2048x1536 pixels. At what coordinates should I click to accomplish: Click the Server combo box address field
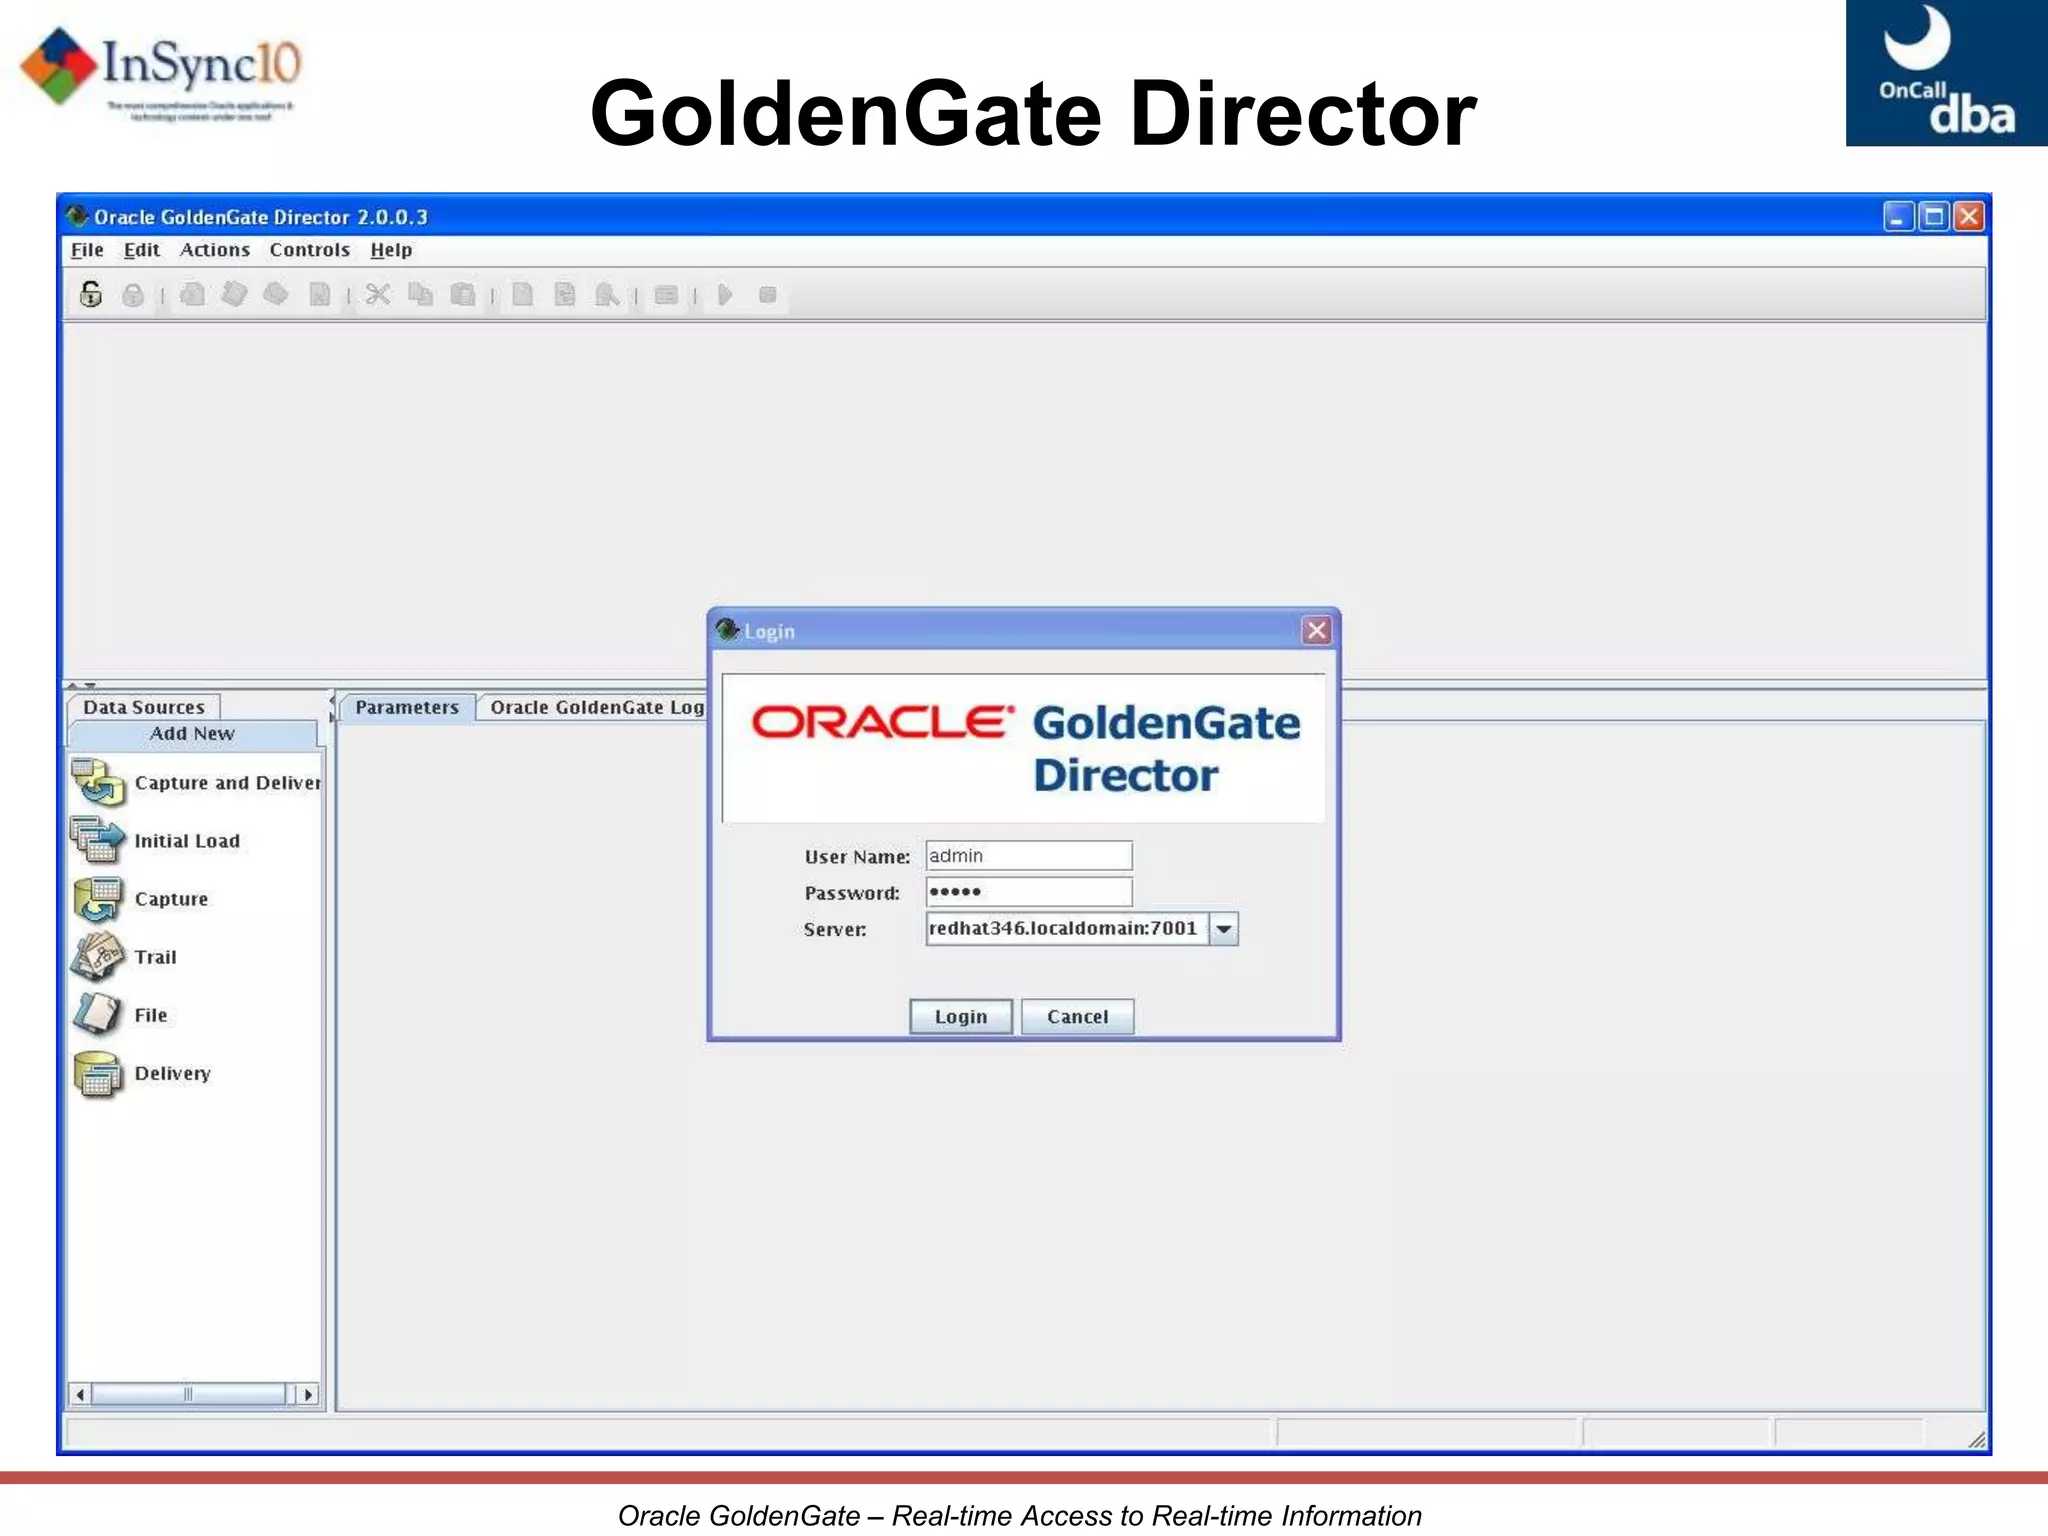click(1064, 929)
